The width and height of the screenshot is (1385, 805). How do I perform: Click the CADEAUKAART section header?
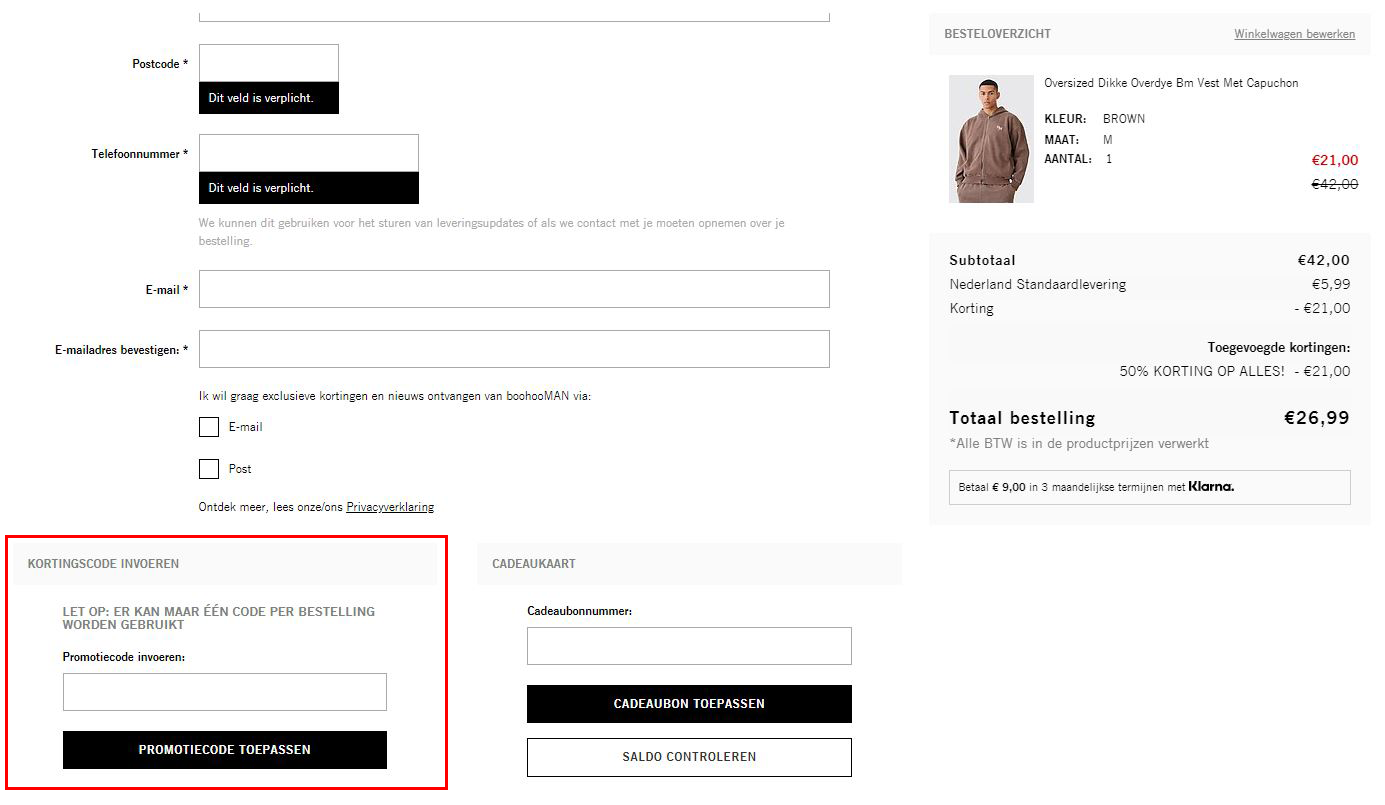[x=533, y=563]
